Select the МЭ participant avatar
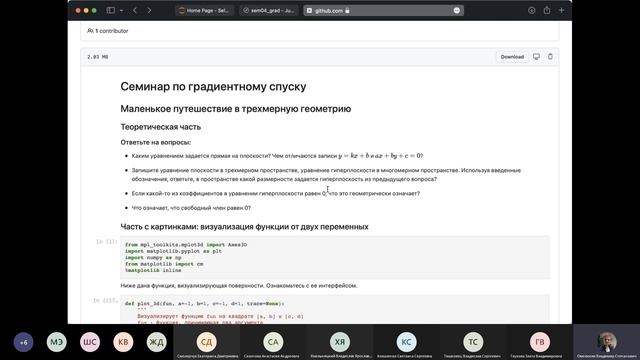 pyautogui.click(x=57, y=342)
